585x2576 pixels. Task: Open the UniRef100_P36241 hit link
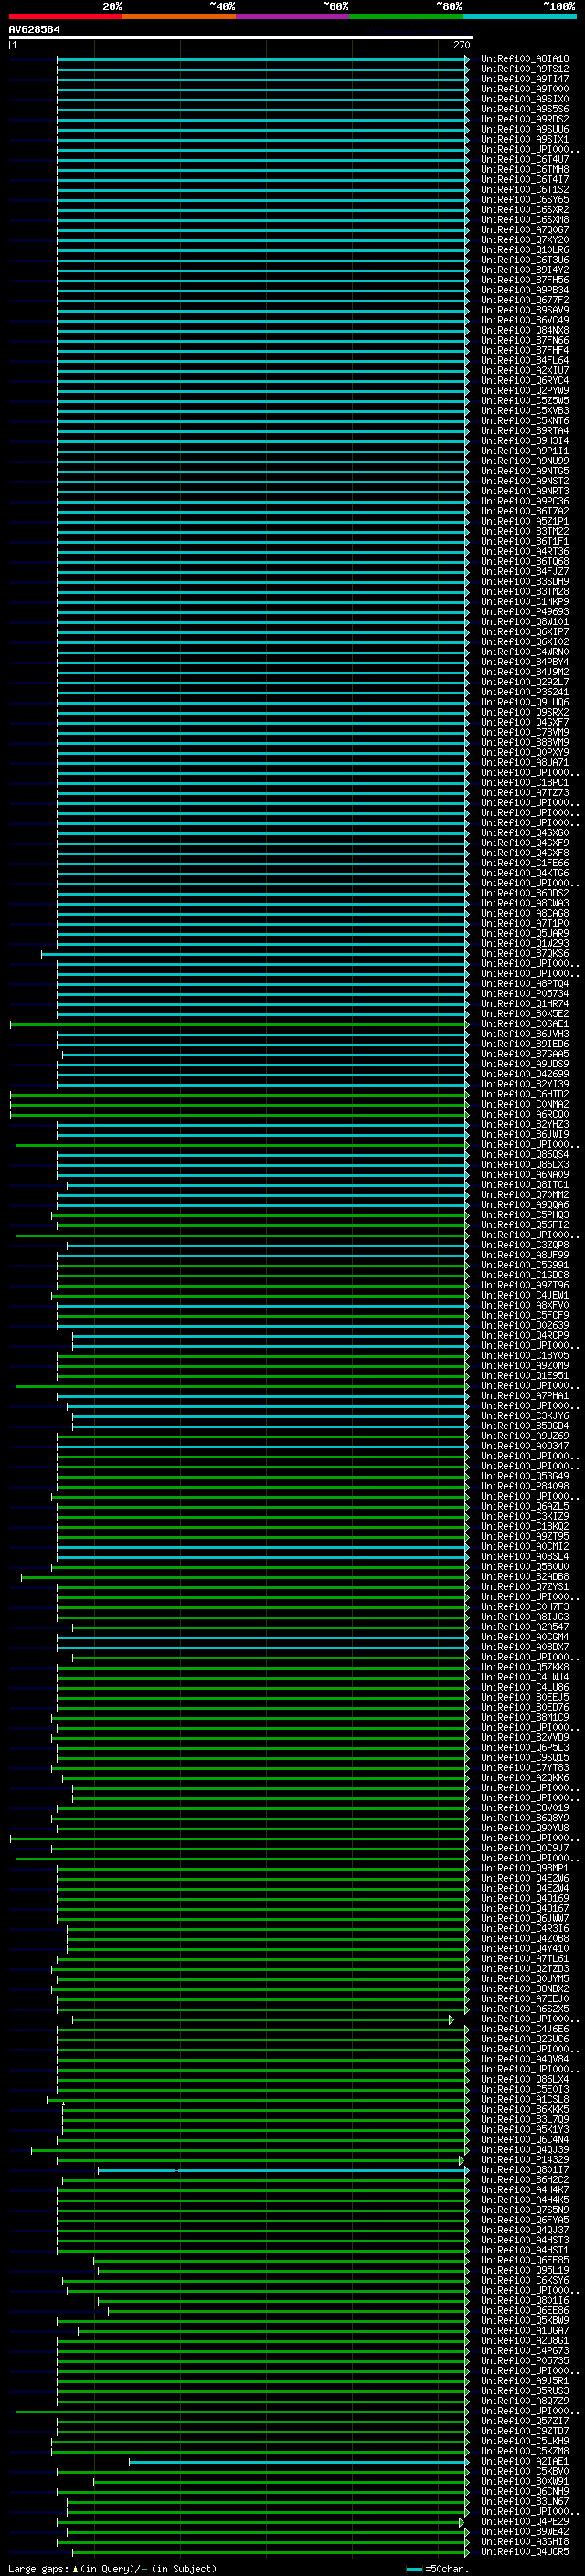[524, 692]
